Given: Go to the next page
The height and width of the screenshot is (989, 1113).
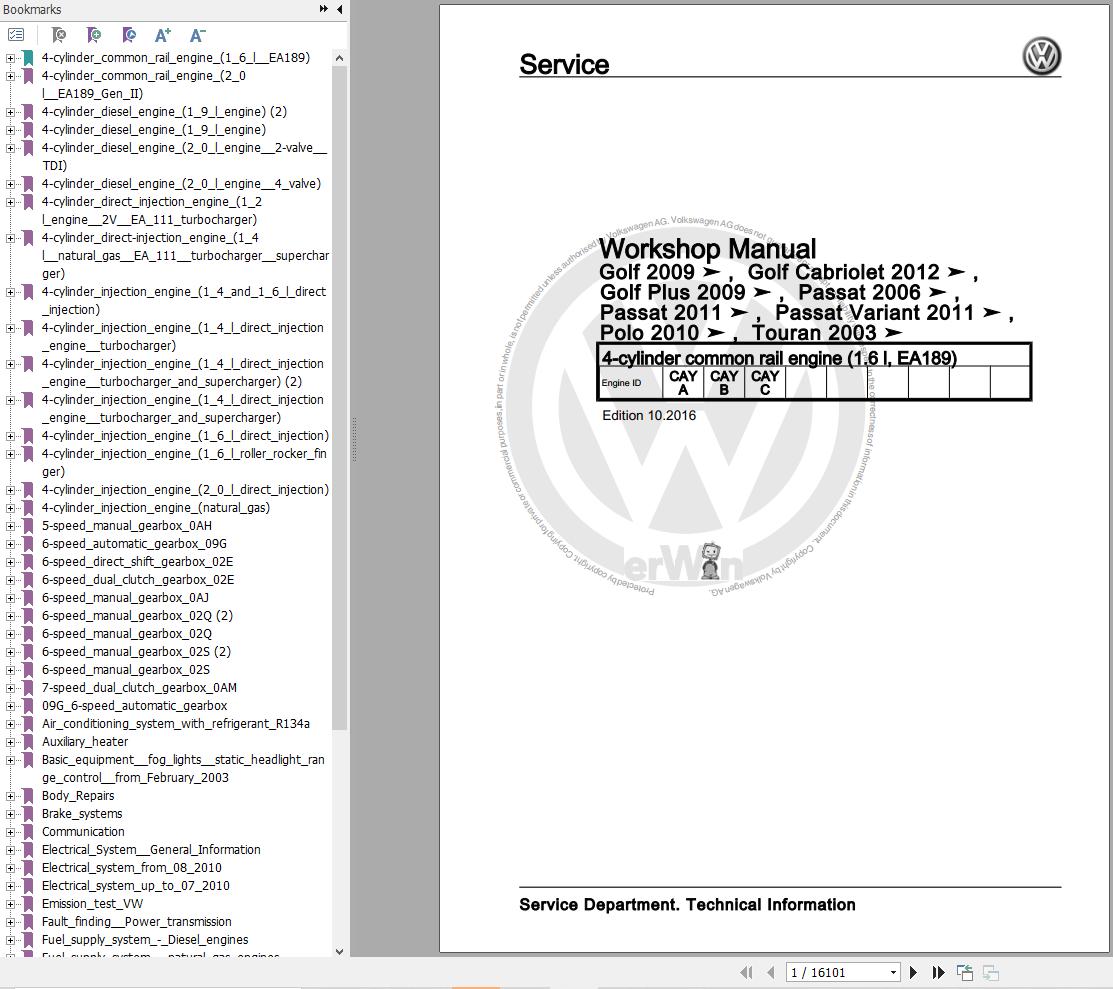Looking at the screenshot, I should 914,973.
